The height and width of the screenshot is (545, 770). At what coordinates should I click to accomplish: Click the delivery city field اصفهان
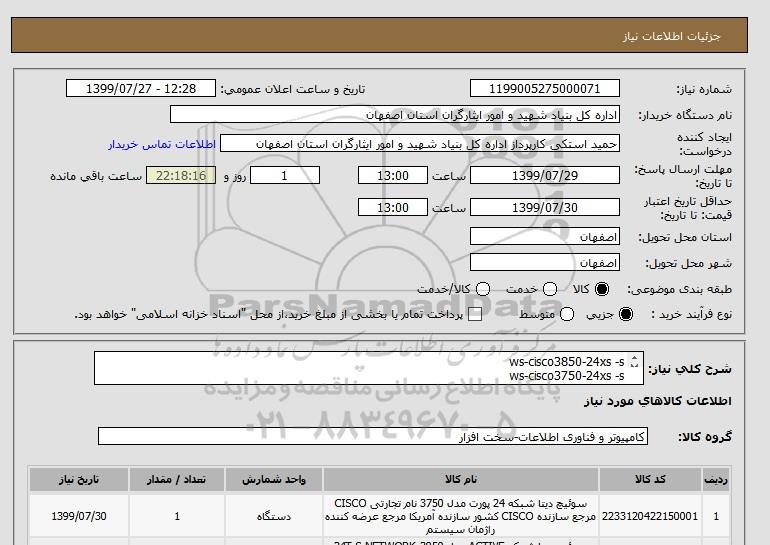coord(545,263)
